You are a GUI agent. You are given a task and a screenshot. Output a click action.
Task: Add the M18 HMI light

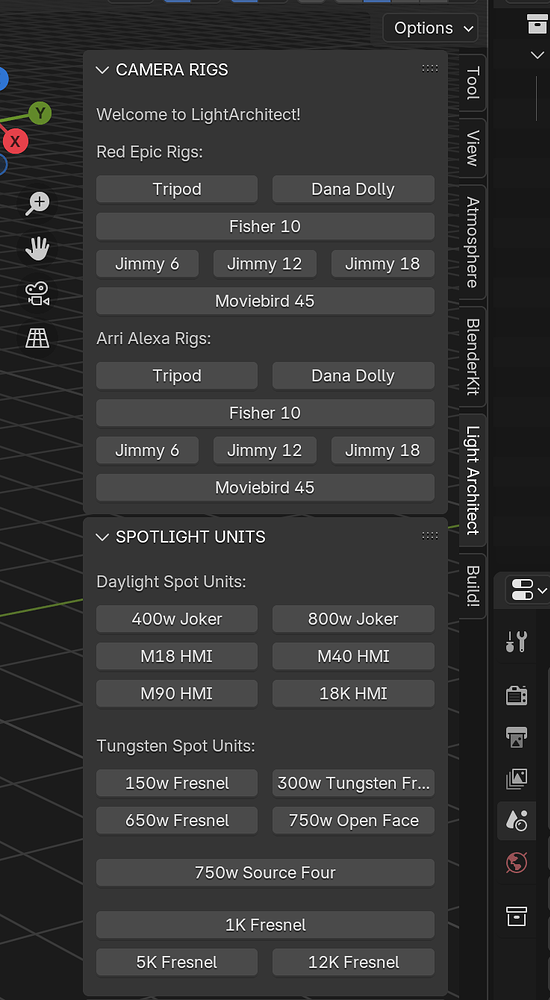pos(177,656)
